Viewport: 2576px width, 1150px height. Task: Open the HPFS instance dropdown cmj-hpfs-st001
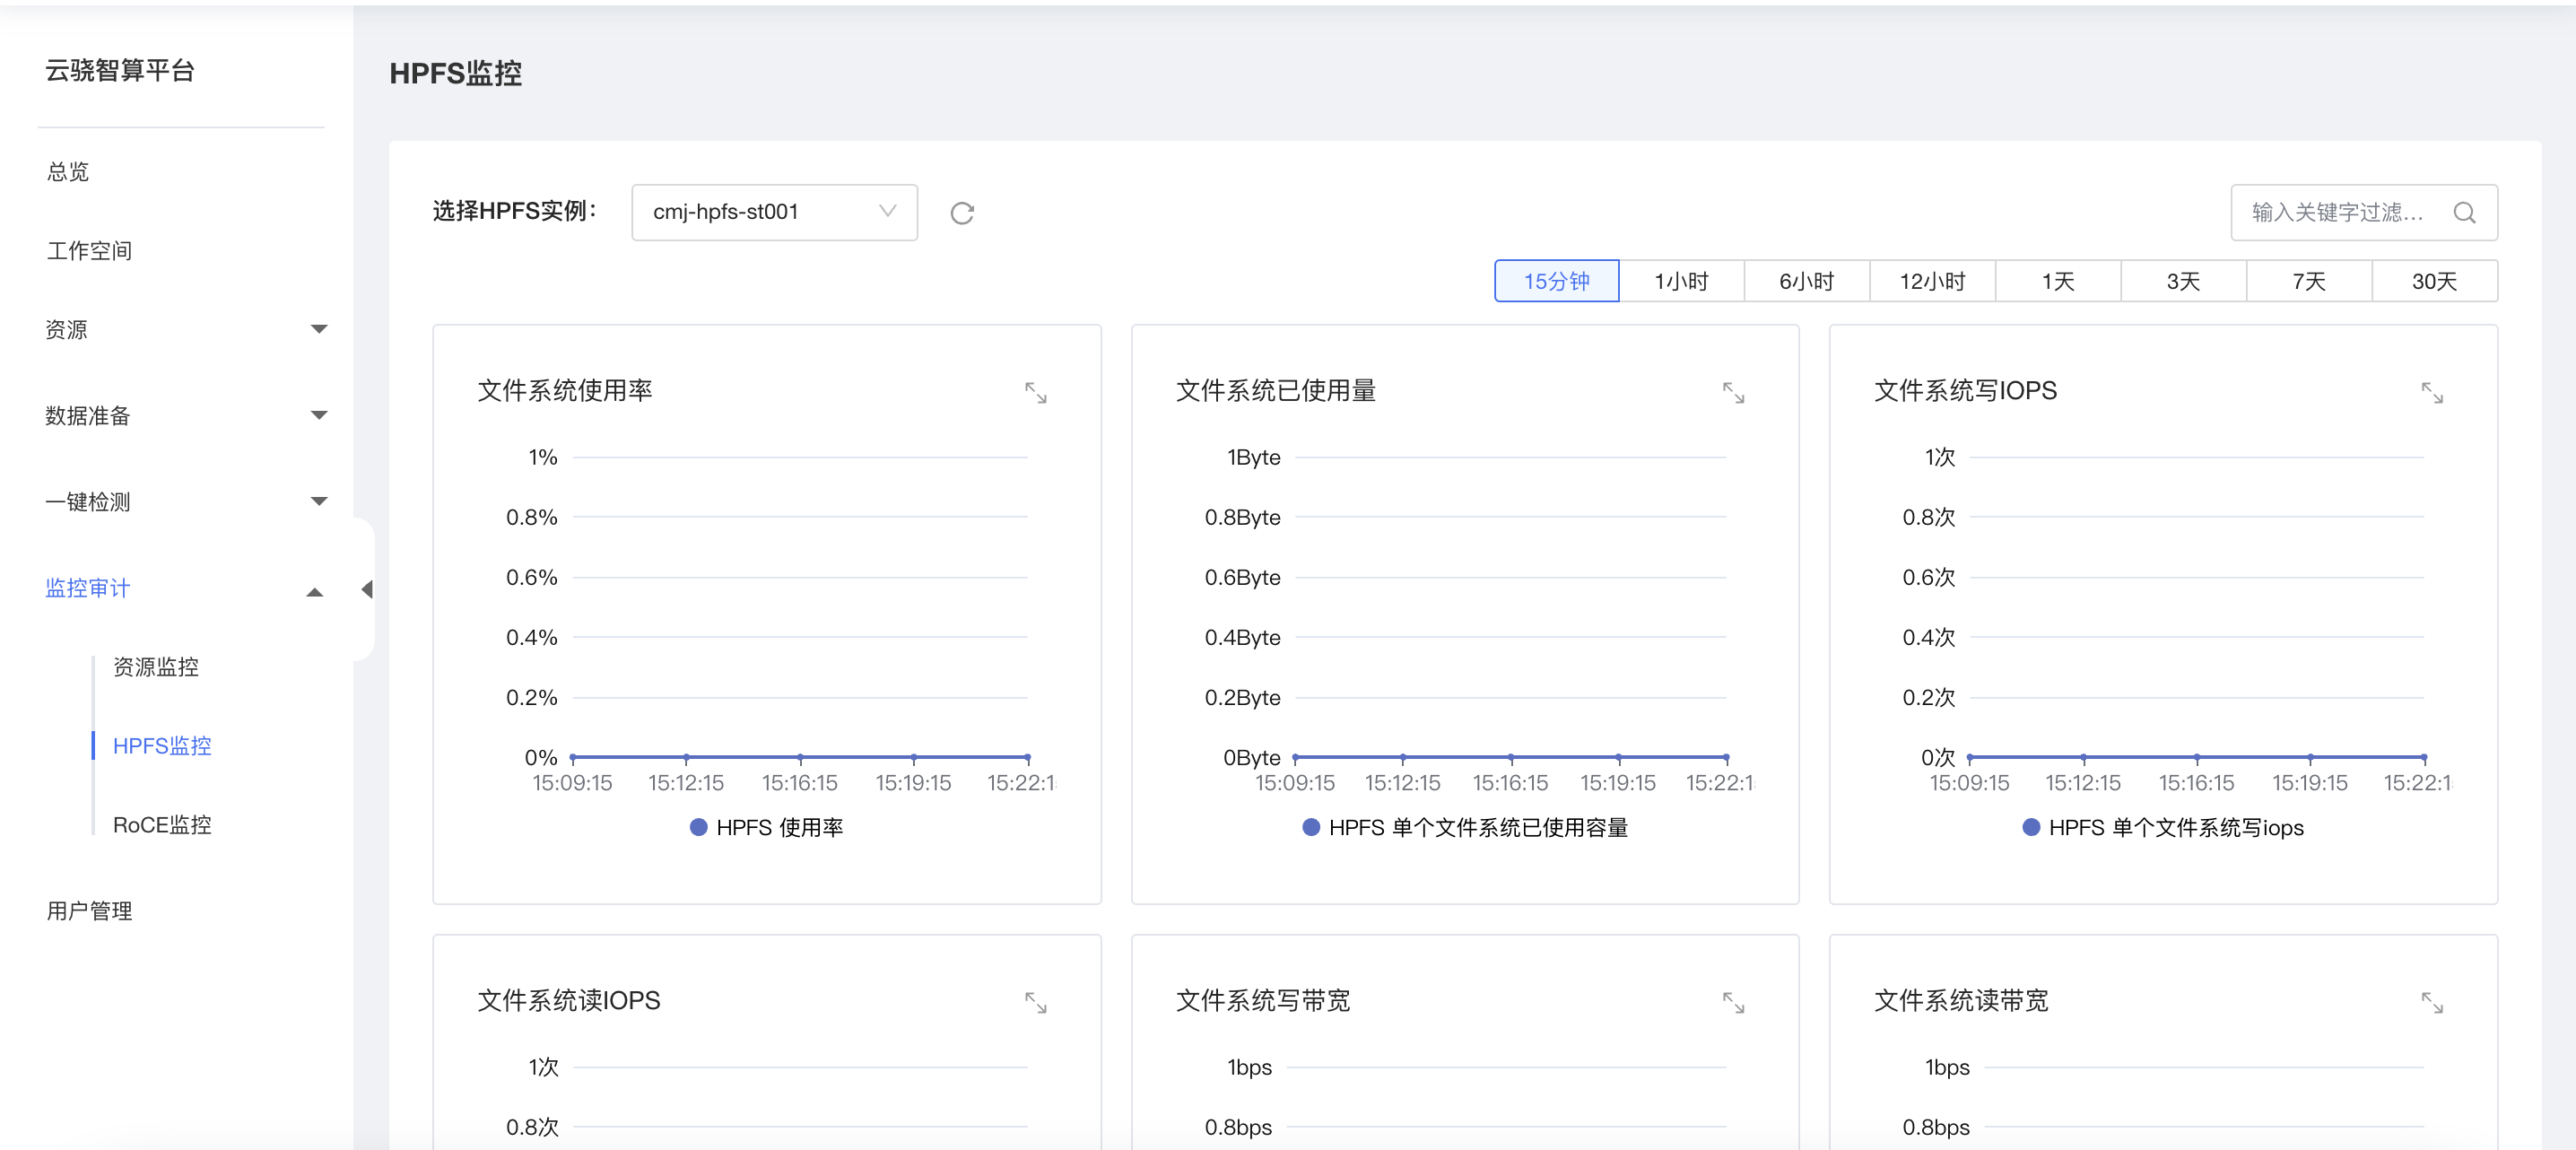774,212
